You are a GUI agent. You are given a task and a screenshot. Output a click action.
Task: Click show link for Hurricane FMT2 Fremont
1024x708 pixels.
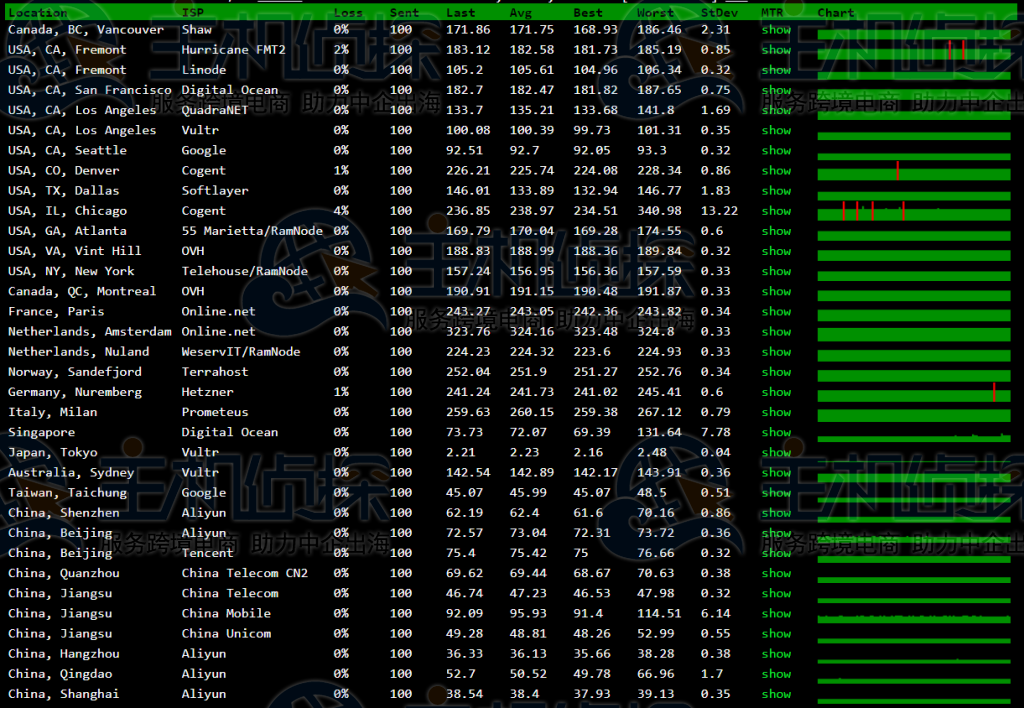pos(775,50)
